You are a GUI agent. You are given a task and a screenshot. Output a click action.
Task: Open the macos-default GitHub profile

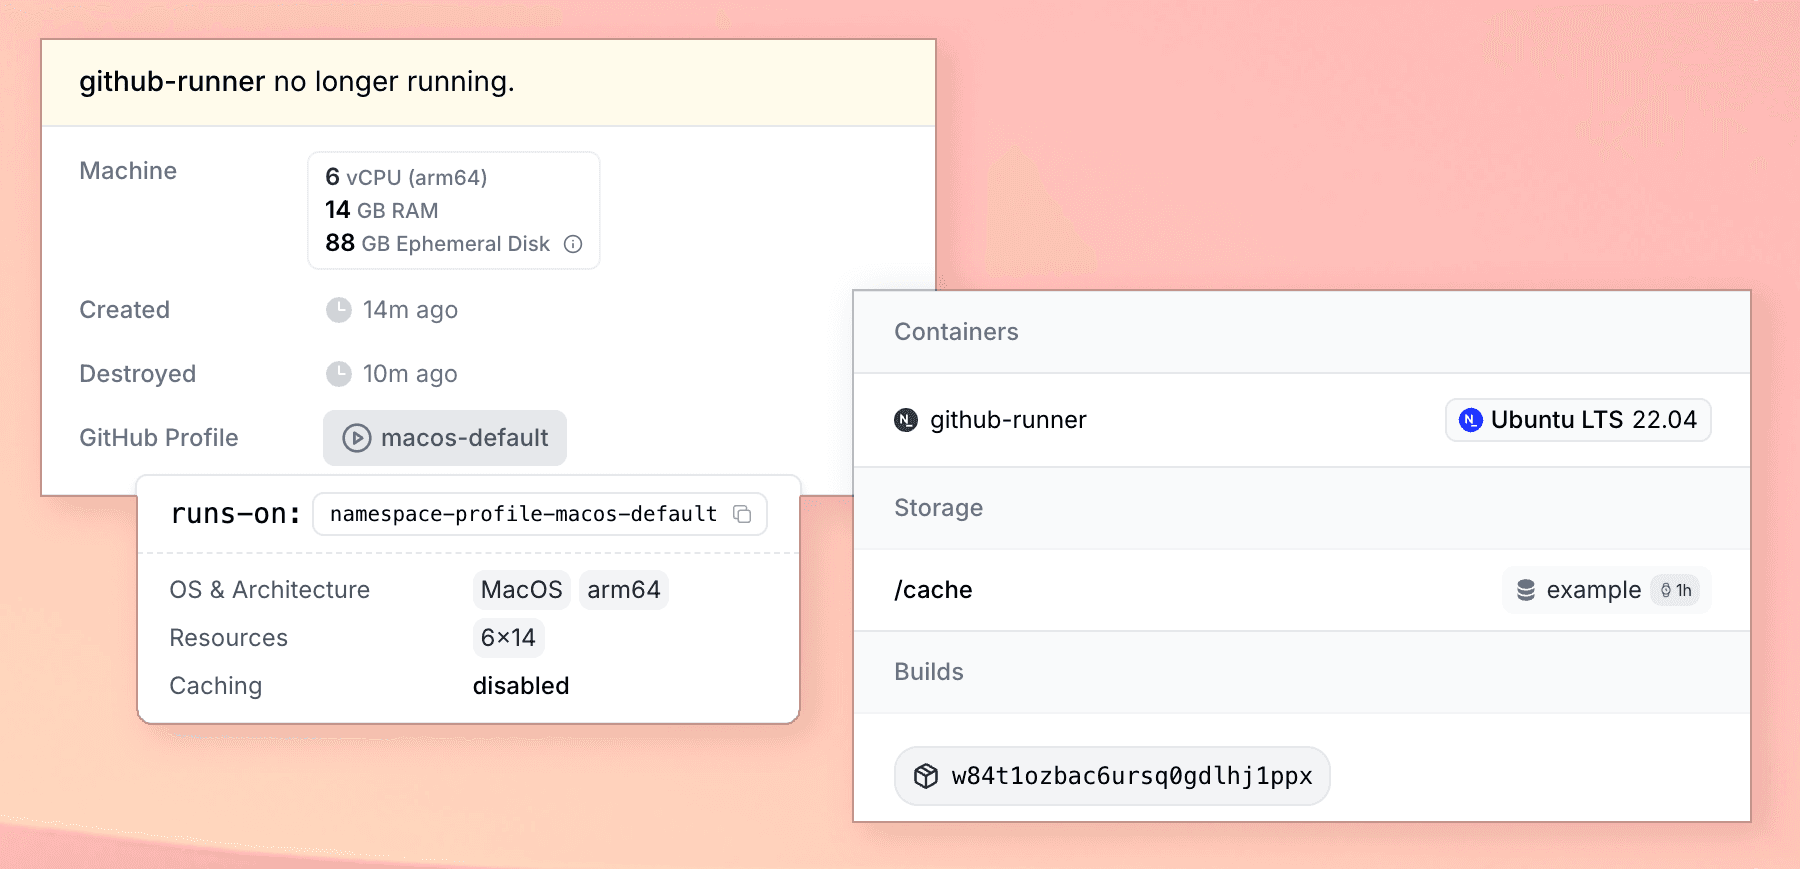tap(445, 438)
